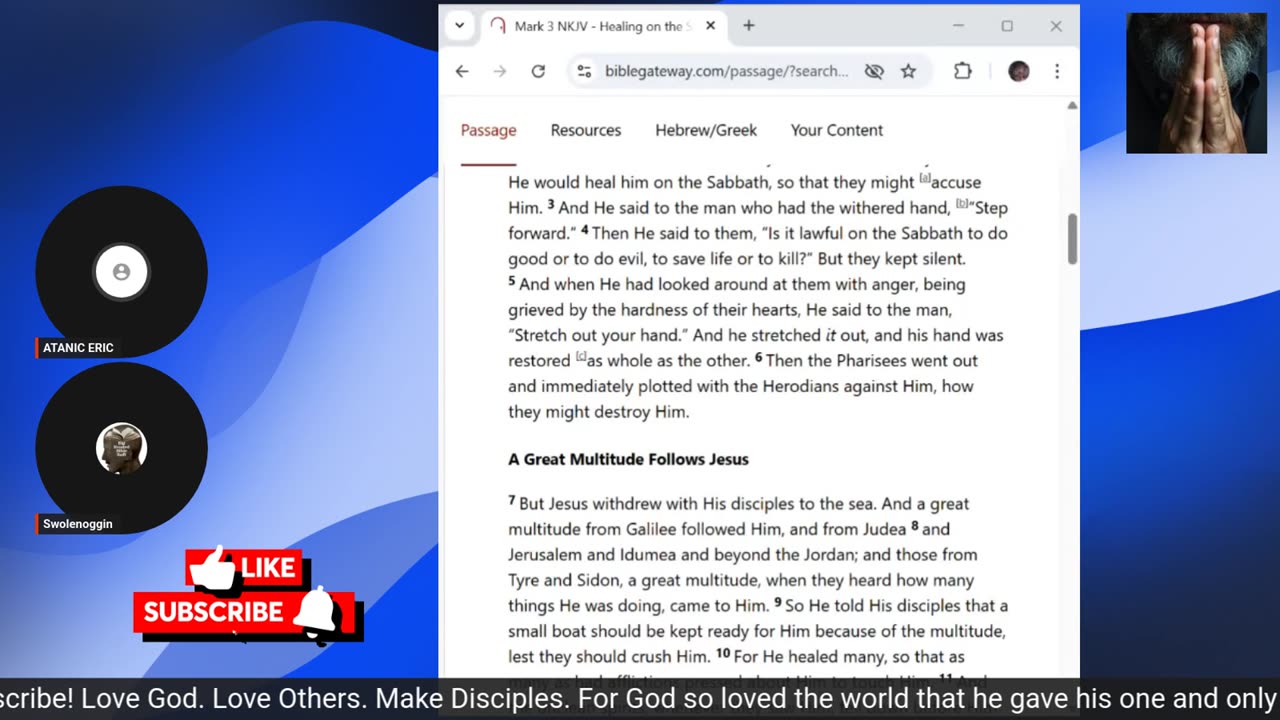
Task: Click the ATANIC ERIC name label
Action: [x=78, y=348]
